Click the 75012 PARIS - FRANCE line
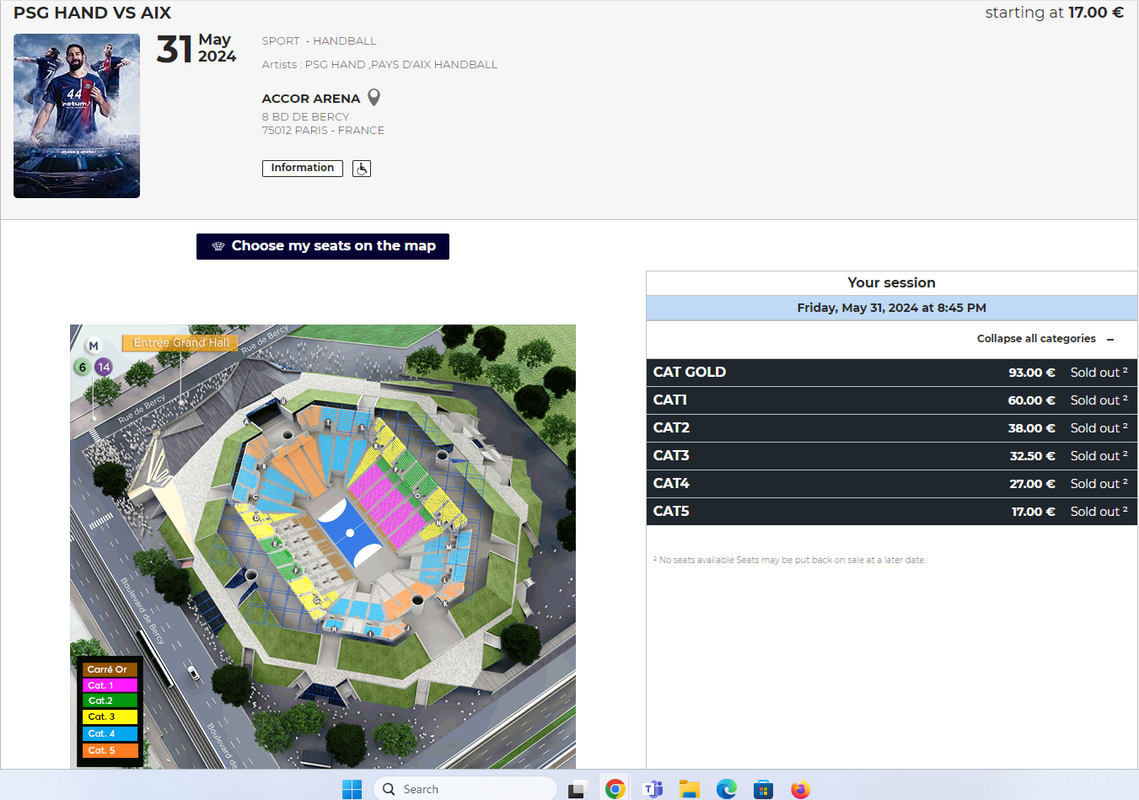Image resolution: width=1139 pixels, height=800 pixels. (x=323, y=131)
